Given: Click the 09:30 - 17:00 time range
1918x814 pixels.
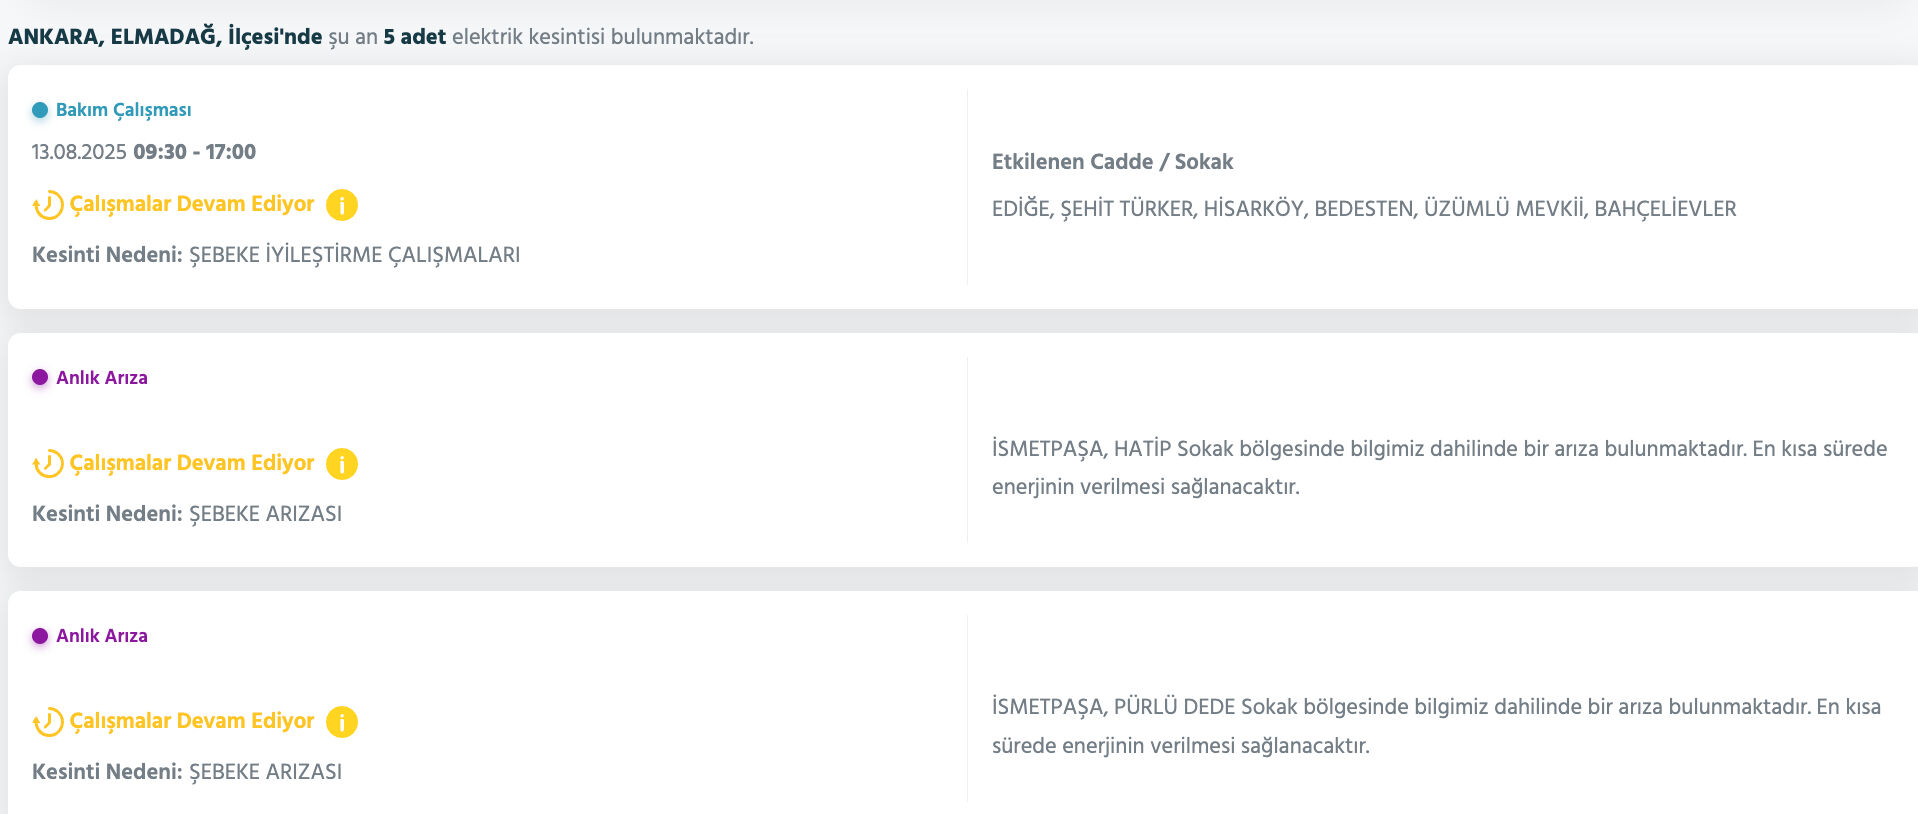Looking at the screenshot, I should coord(194,151).
